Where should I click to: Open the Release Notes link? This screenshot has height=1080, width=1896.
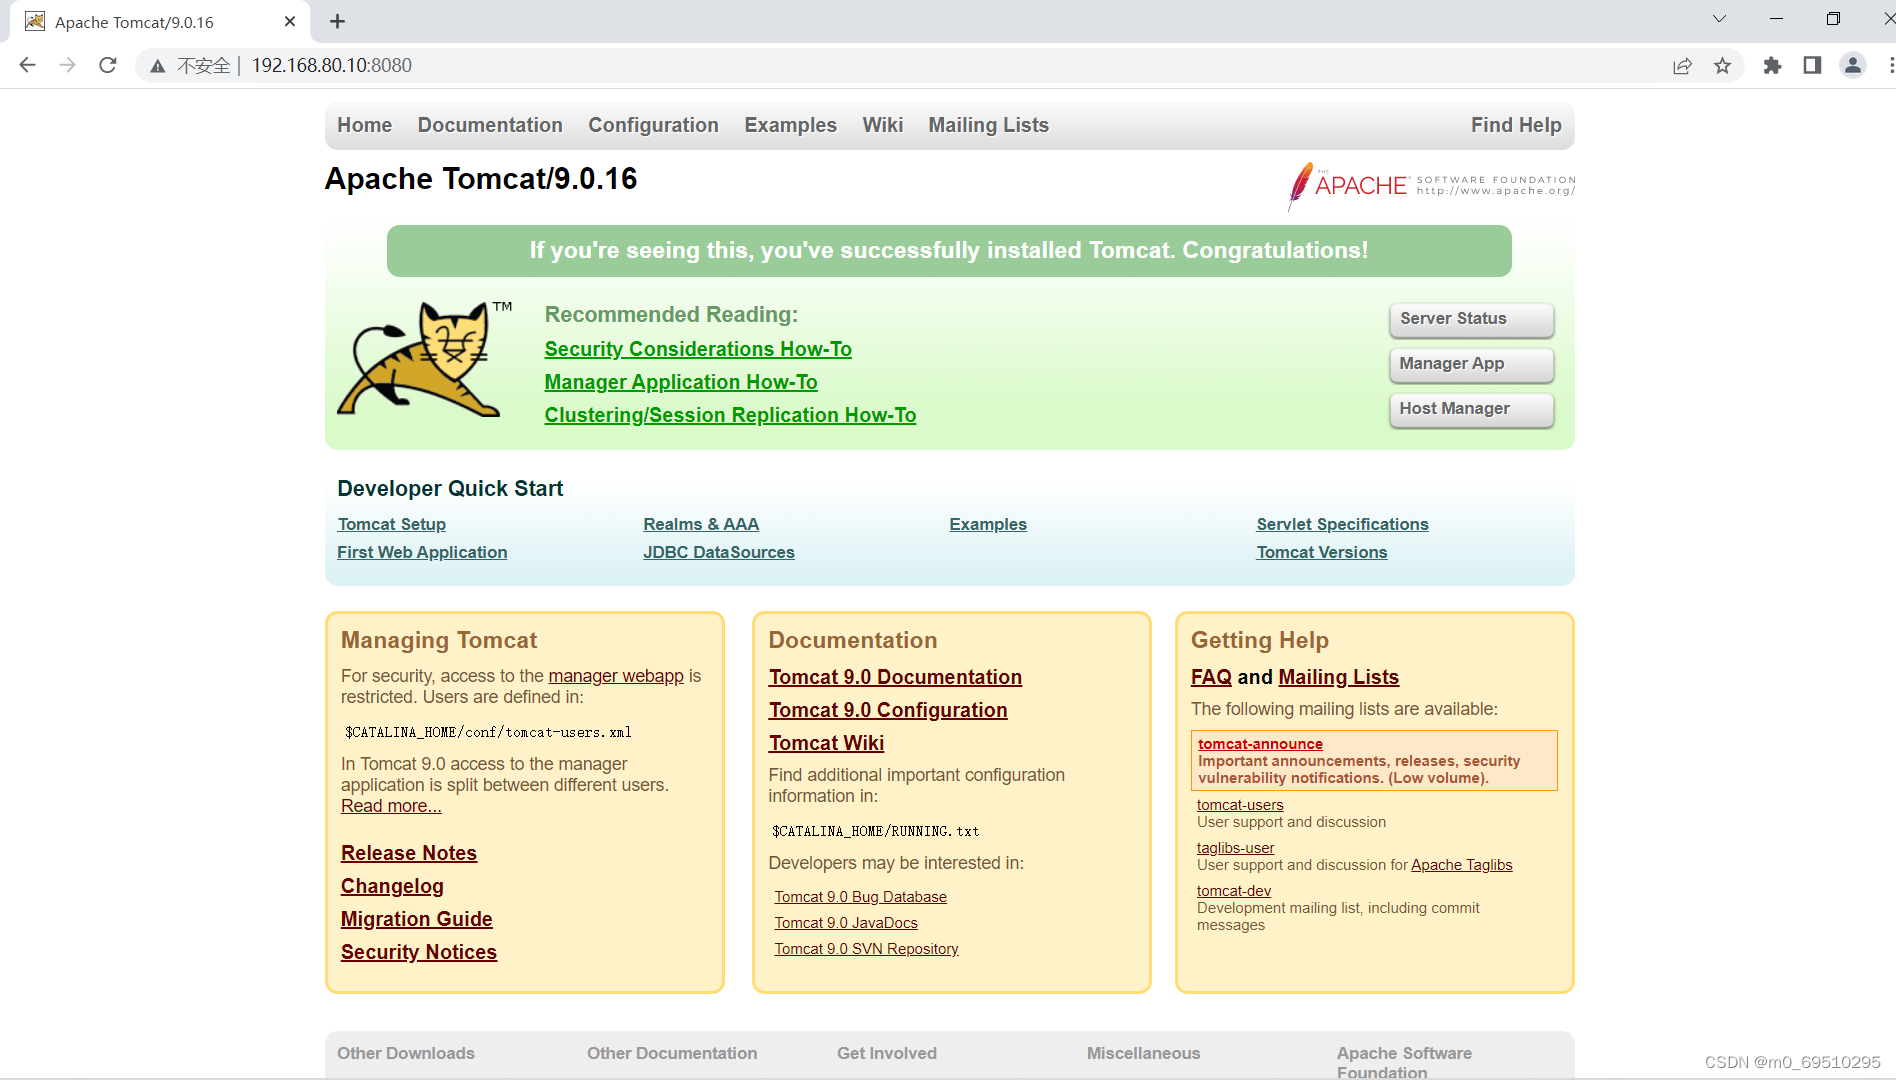tap(409, 853)
